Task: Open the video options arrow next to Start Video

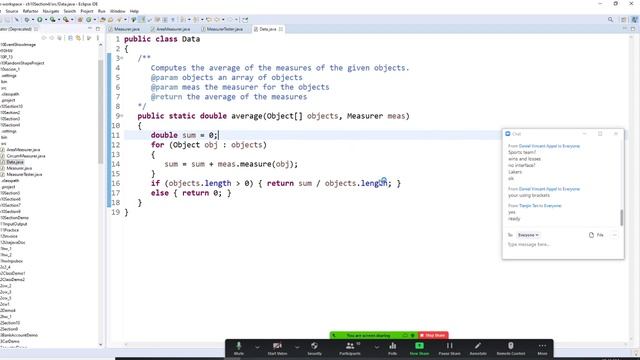Action: [297, 347]
